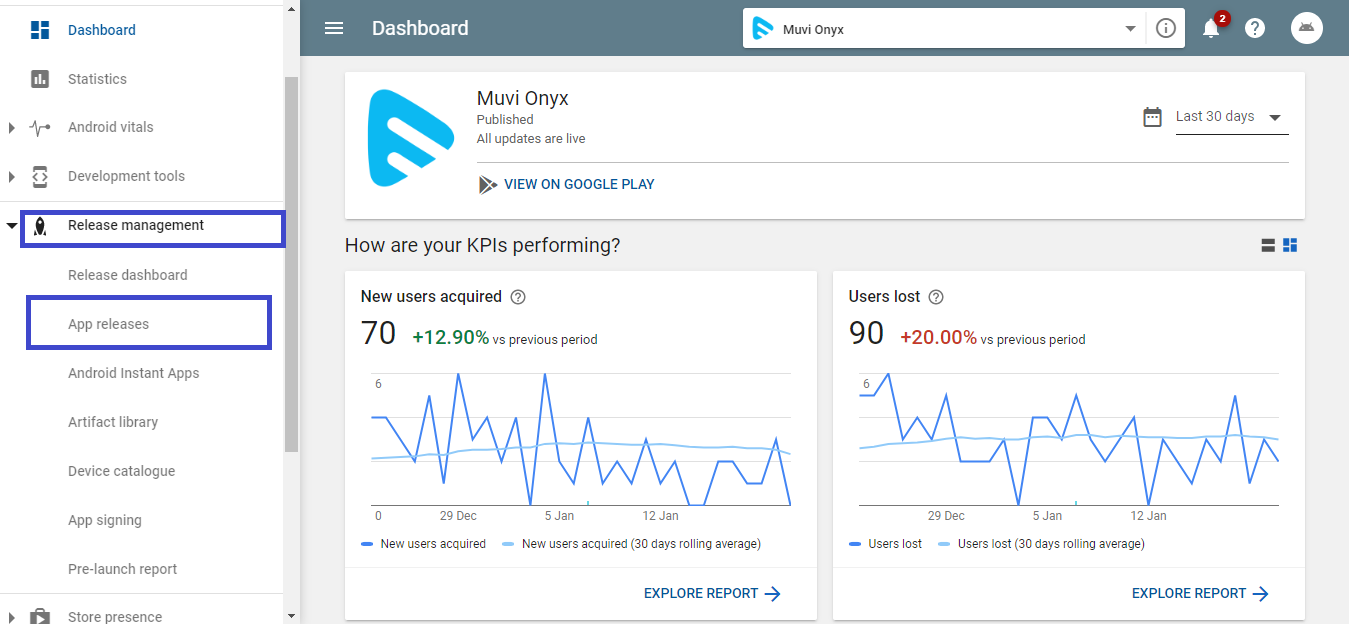
Task: Switch KPIs to grid layout view
Action: click(1290, 245)
